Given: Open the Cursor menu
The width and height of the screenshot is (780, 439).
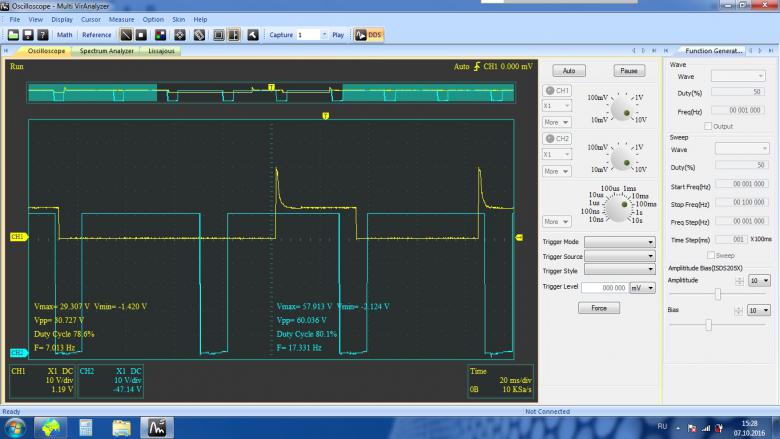Looking at the screenshot, I should tap(91, 19).
